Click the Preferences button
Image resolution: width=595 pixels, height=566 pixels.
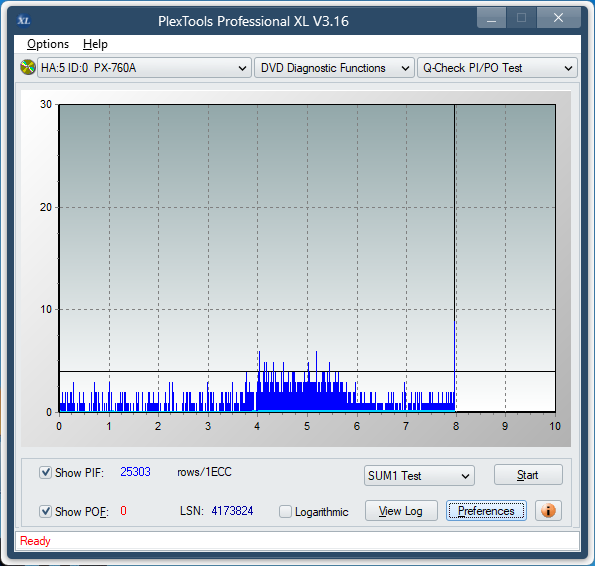tap(486, 511)
